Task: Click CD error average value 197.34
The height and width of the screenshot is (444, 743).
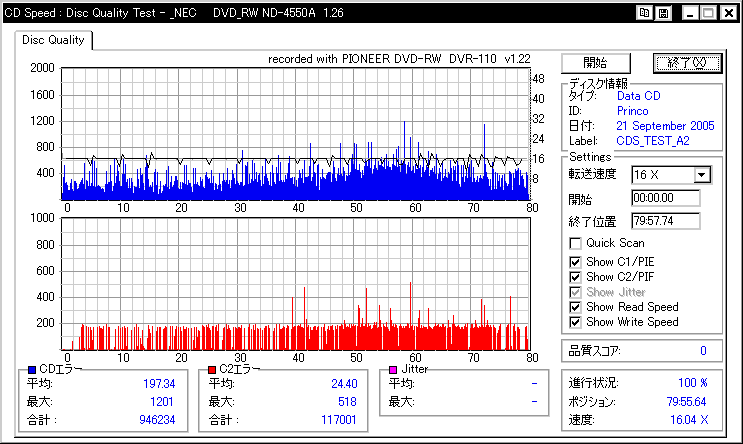Action: pyautogui.click(x=159, y=384)
